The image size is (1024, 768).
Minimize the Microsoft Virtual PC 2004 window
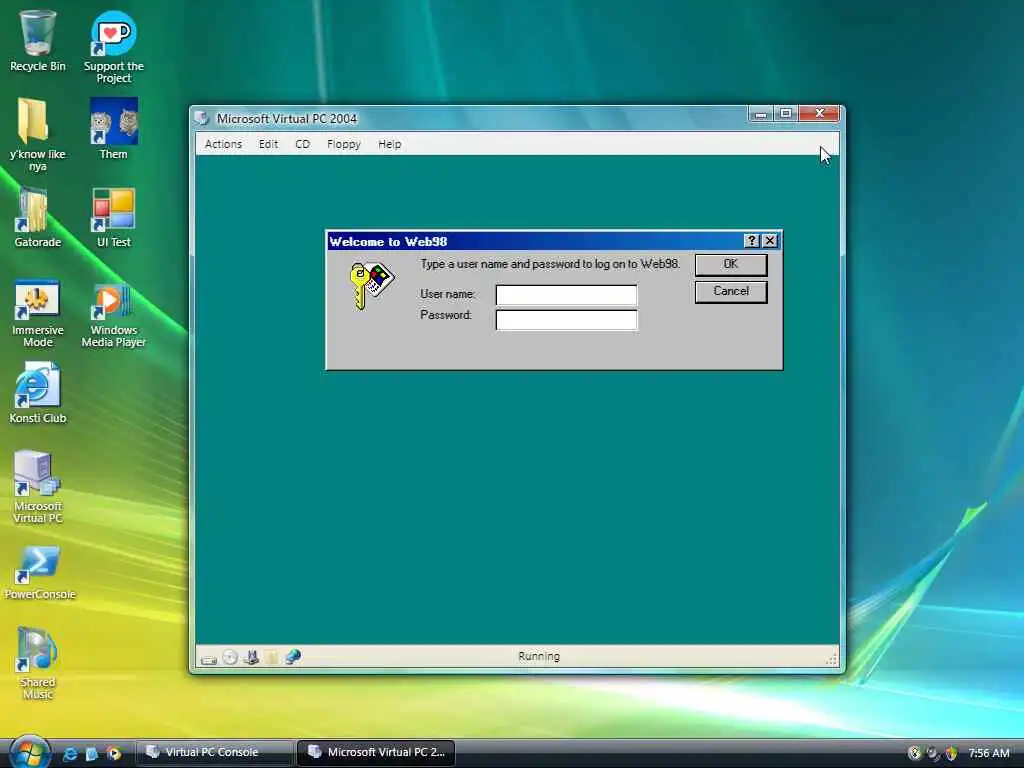761,114
